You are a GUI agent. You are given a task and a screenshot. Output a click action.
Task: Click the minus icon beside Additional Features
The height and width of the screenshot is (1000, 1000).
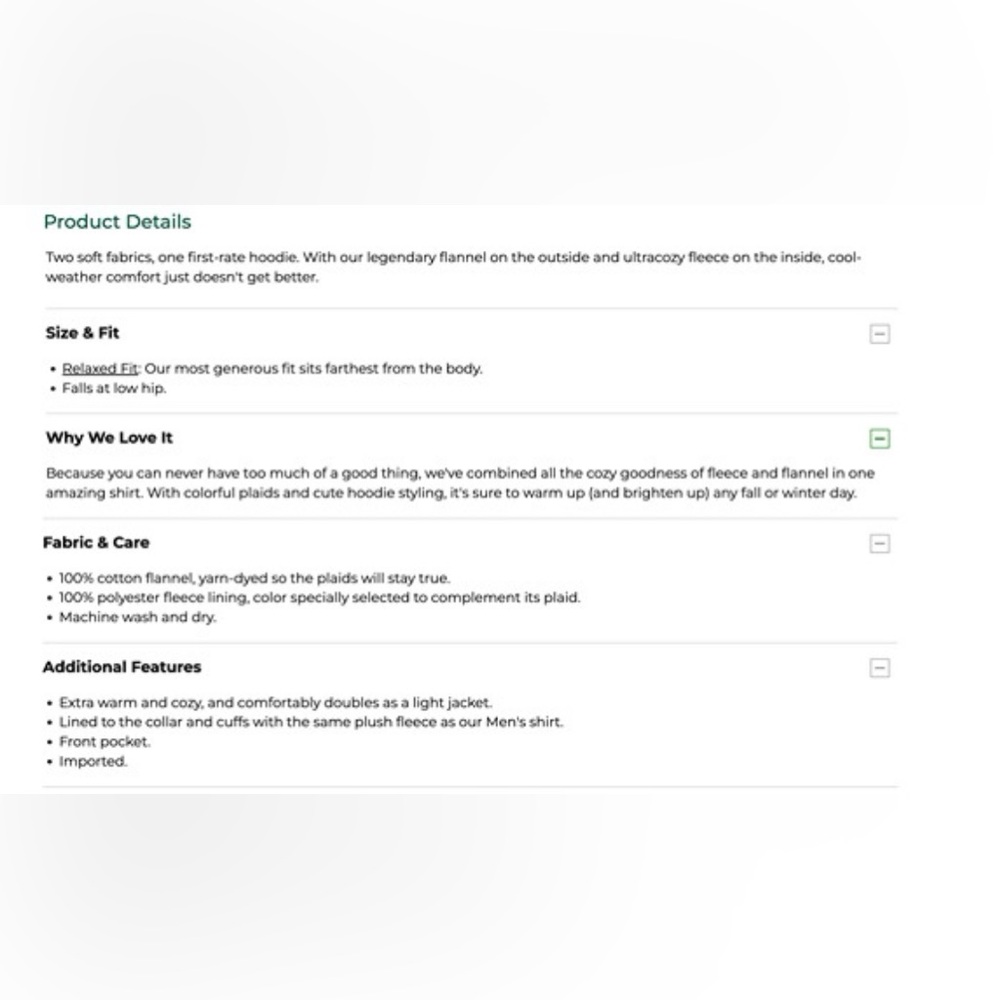click(x=879, y=668)
